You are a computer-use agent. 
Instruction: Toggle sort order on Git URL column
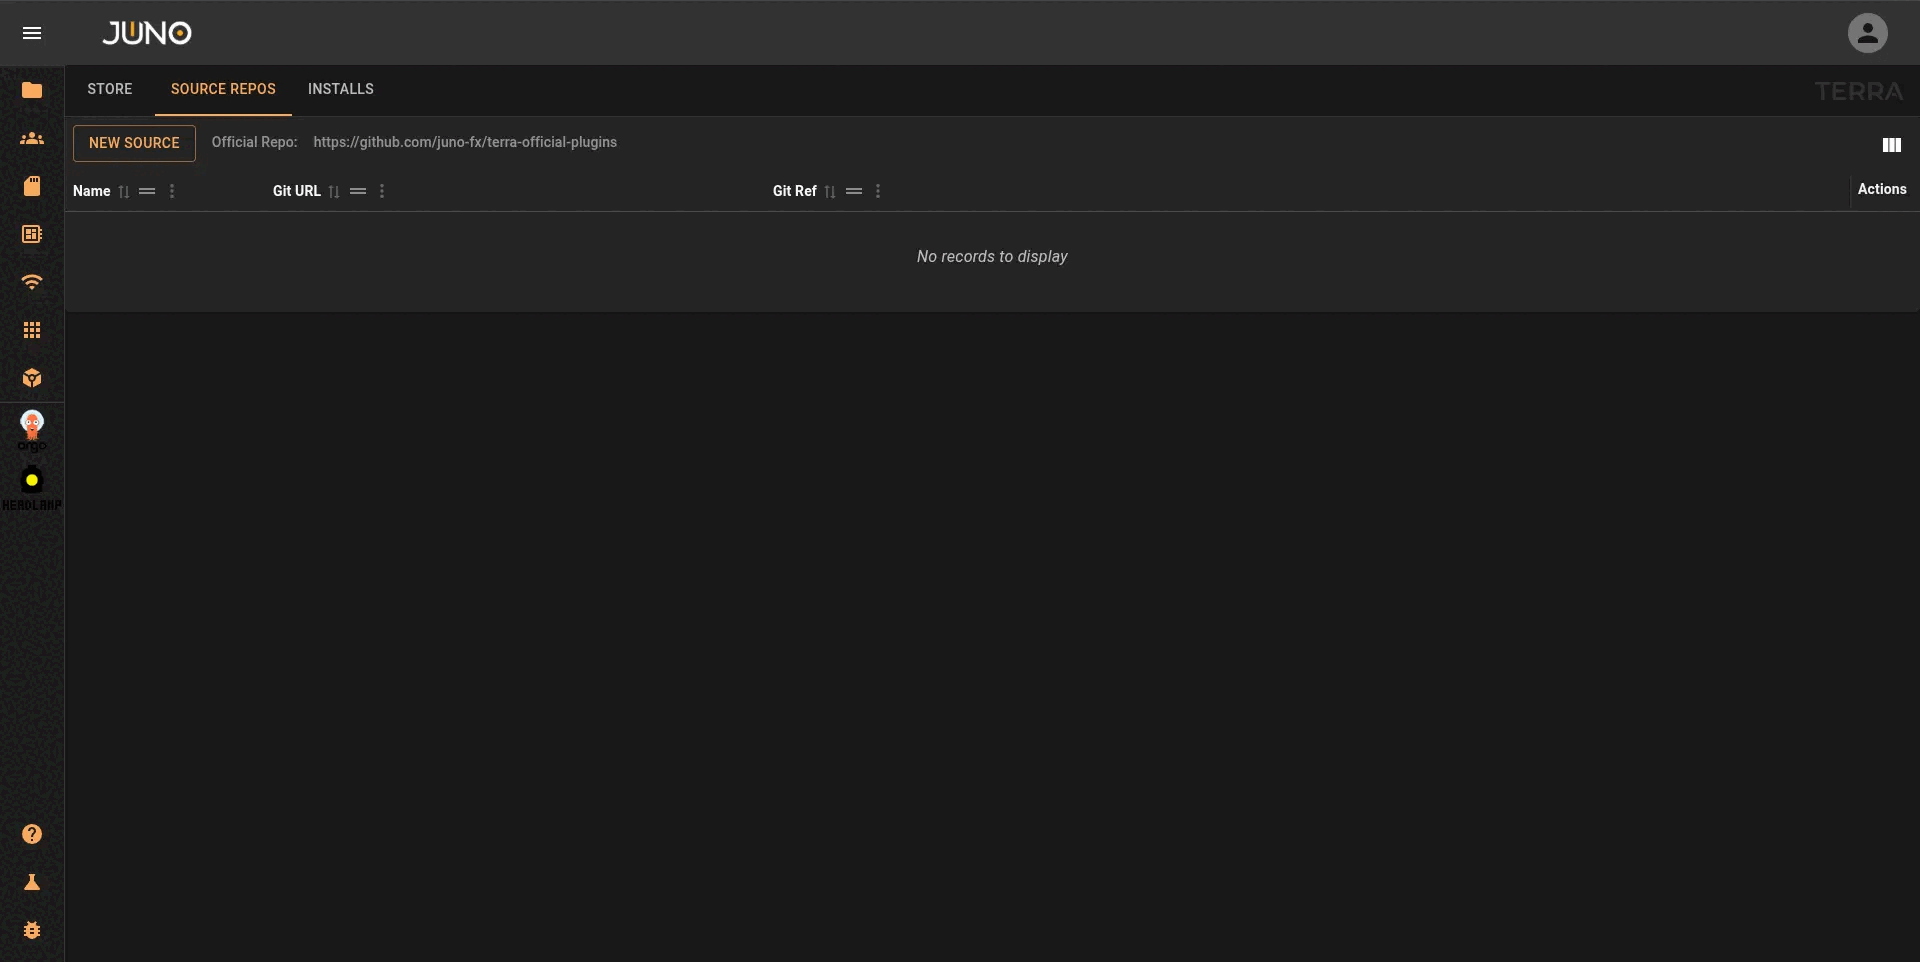coord(334,192)
